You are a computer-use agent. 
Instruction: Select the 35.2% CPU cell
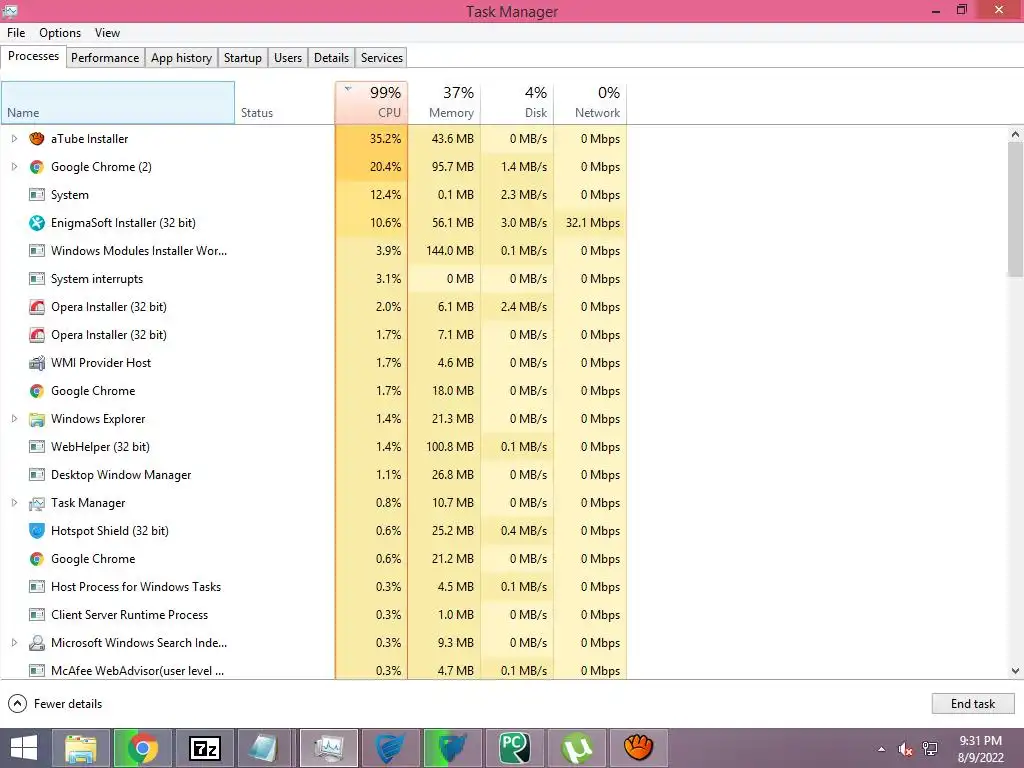point(372,138)
